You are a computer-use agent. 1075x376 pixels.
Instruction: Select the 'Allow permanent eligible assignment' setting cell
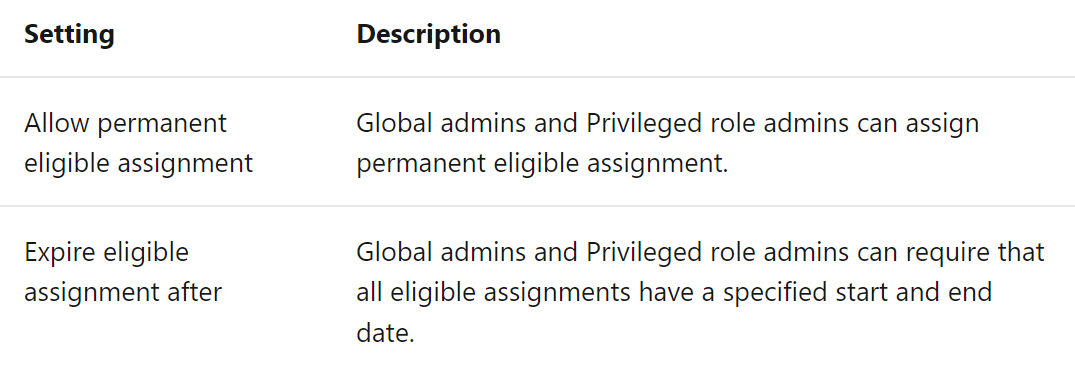tap(138, 143)
